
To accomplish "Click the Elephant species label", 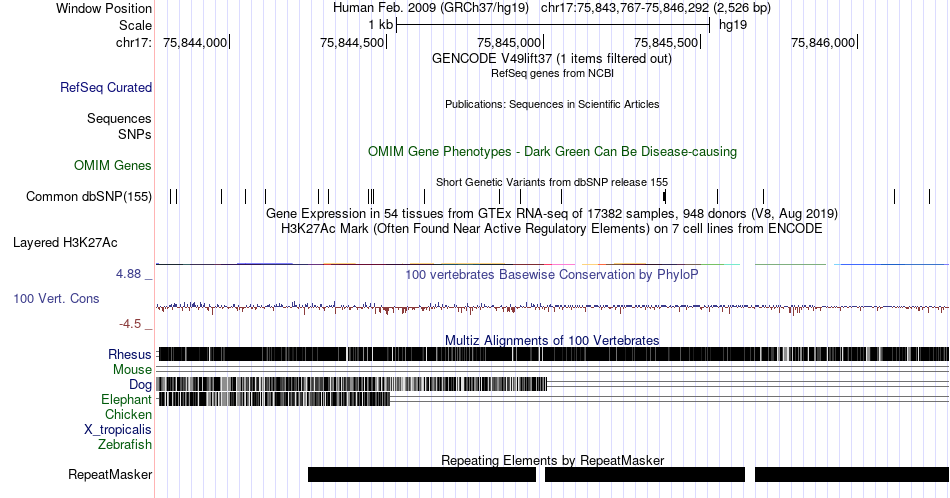I will [x=126, y=399].
